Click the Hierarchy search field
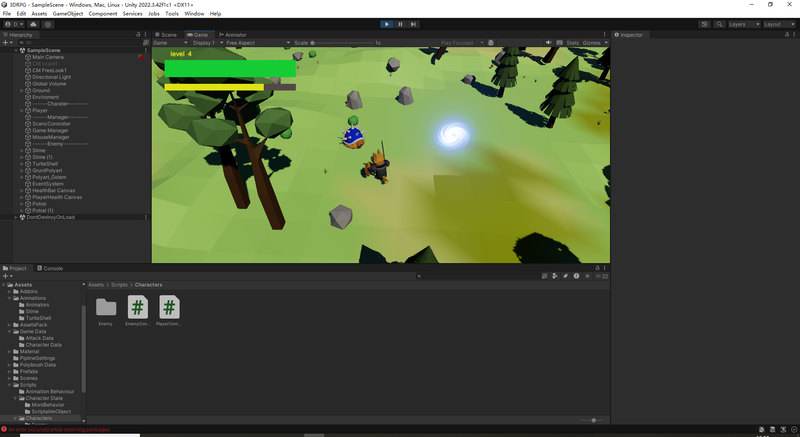 (79, 43)
